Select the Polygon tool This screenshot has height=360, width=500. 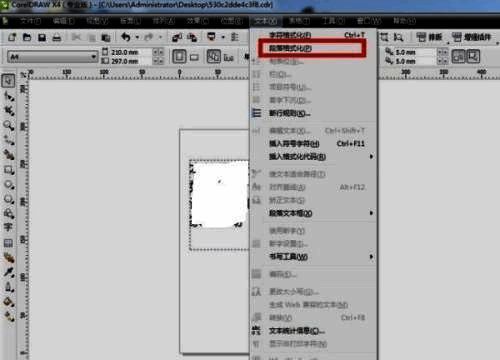(x=9, y=199)
